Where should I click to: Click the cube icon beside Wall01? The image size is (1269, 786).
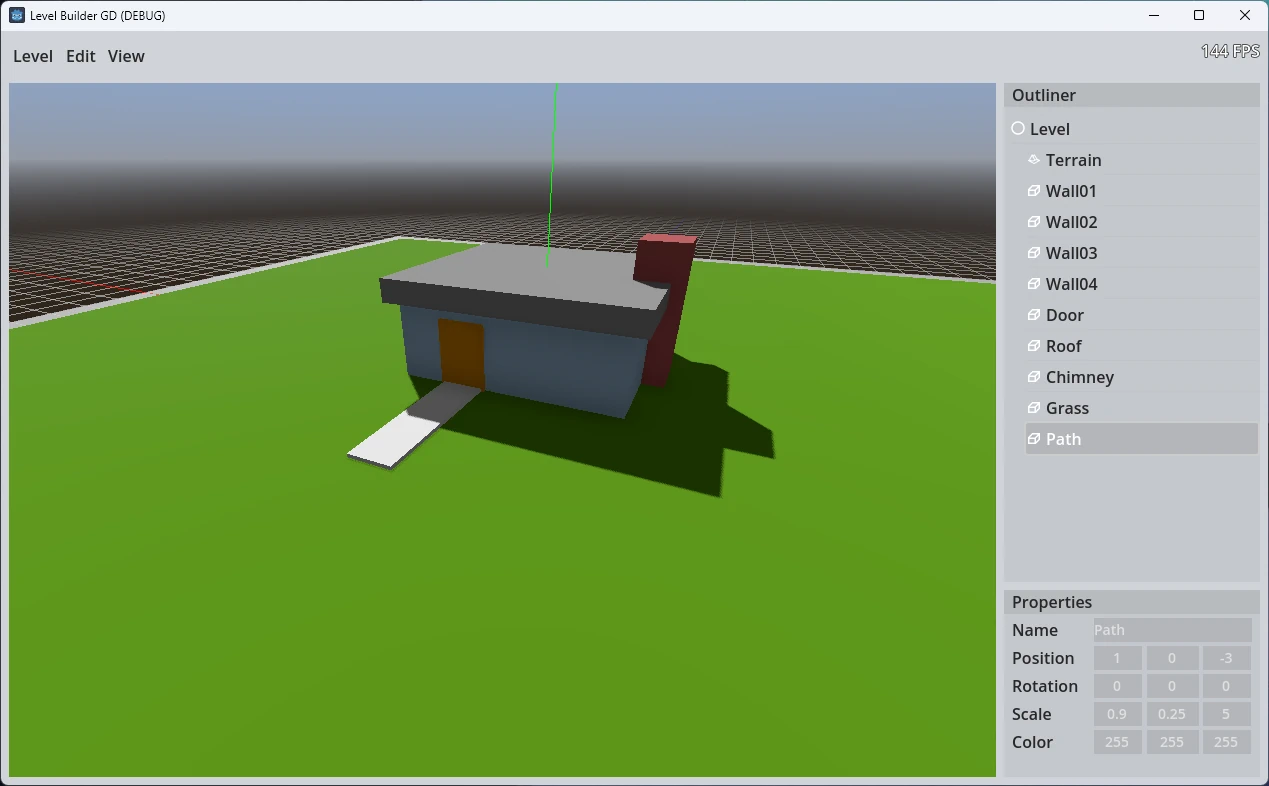[1034, 191]
